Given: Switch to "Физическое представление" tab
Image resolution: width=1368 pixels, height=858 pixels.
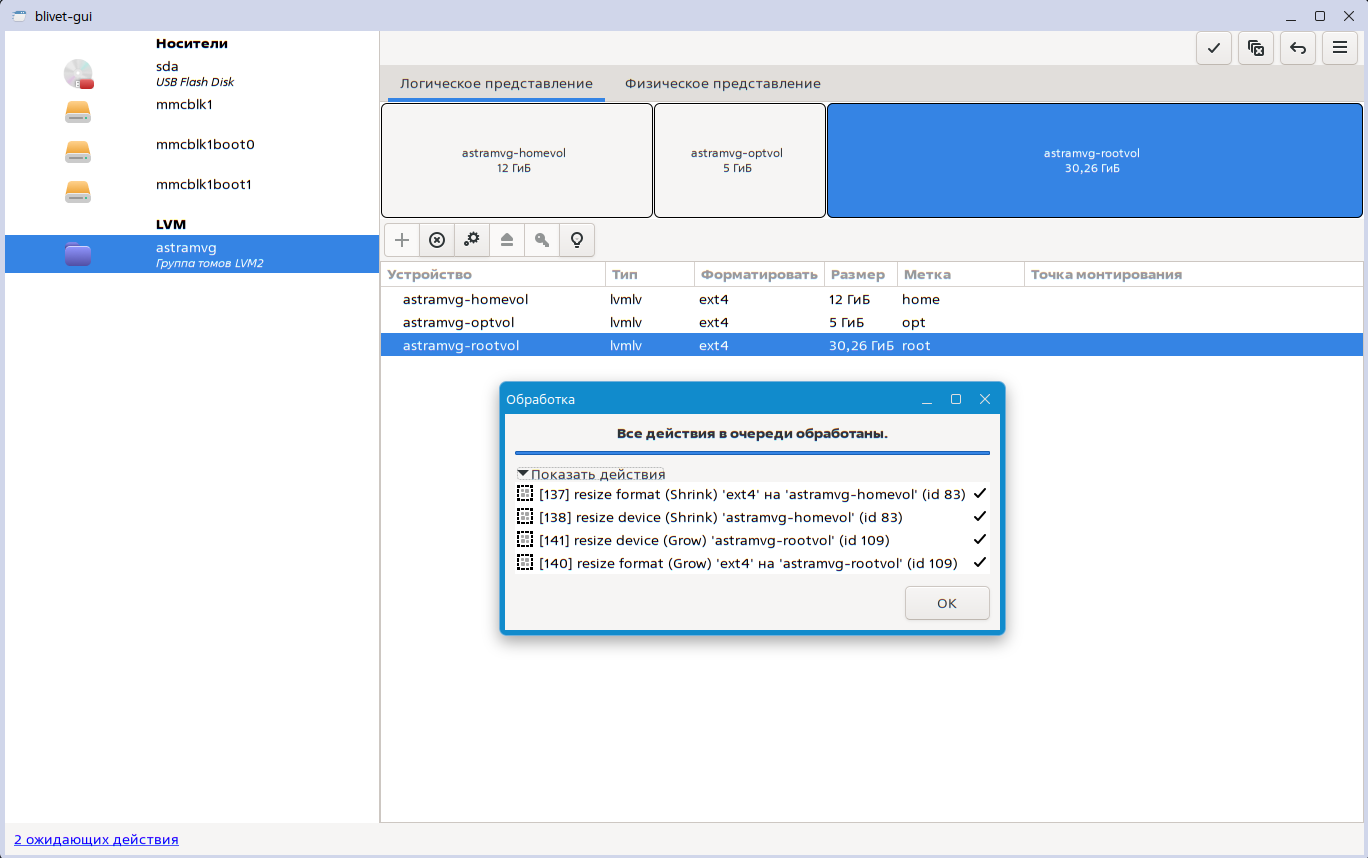Looking at the screenshot, I should pyautogui.click(x=722, y=84).
